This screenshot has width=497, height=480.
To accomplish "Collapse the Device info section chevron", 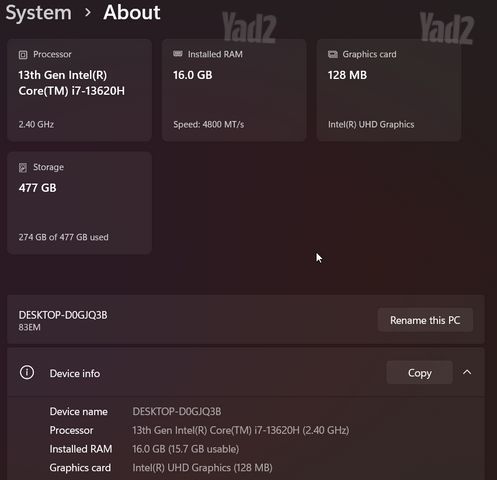I will 467,372.
